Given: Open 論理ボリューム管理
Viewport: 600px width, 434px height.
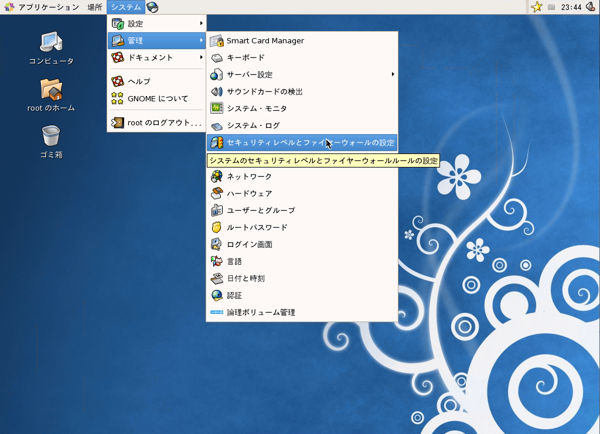Looking at the screenshot, I should point(302,312).
